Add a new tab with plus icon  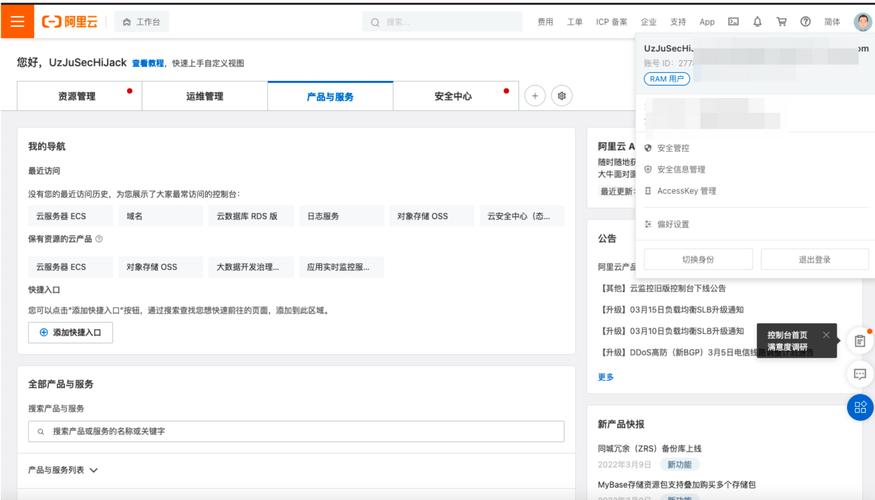pos(535,96)
